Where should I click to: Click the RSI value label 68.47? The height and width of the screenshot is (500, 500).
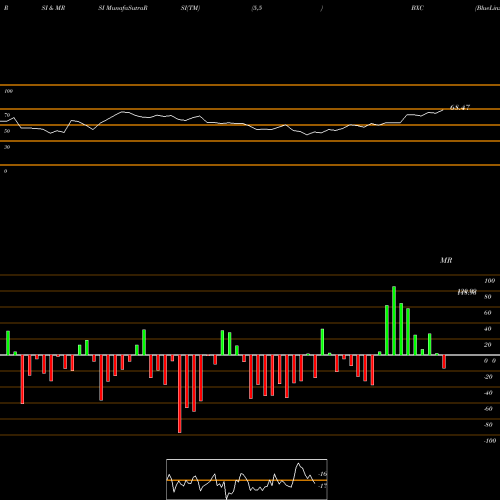460,107
